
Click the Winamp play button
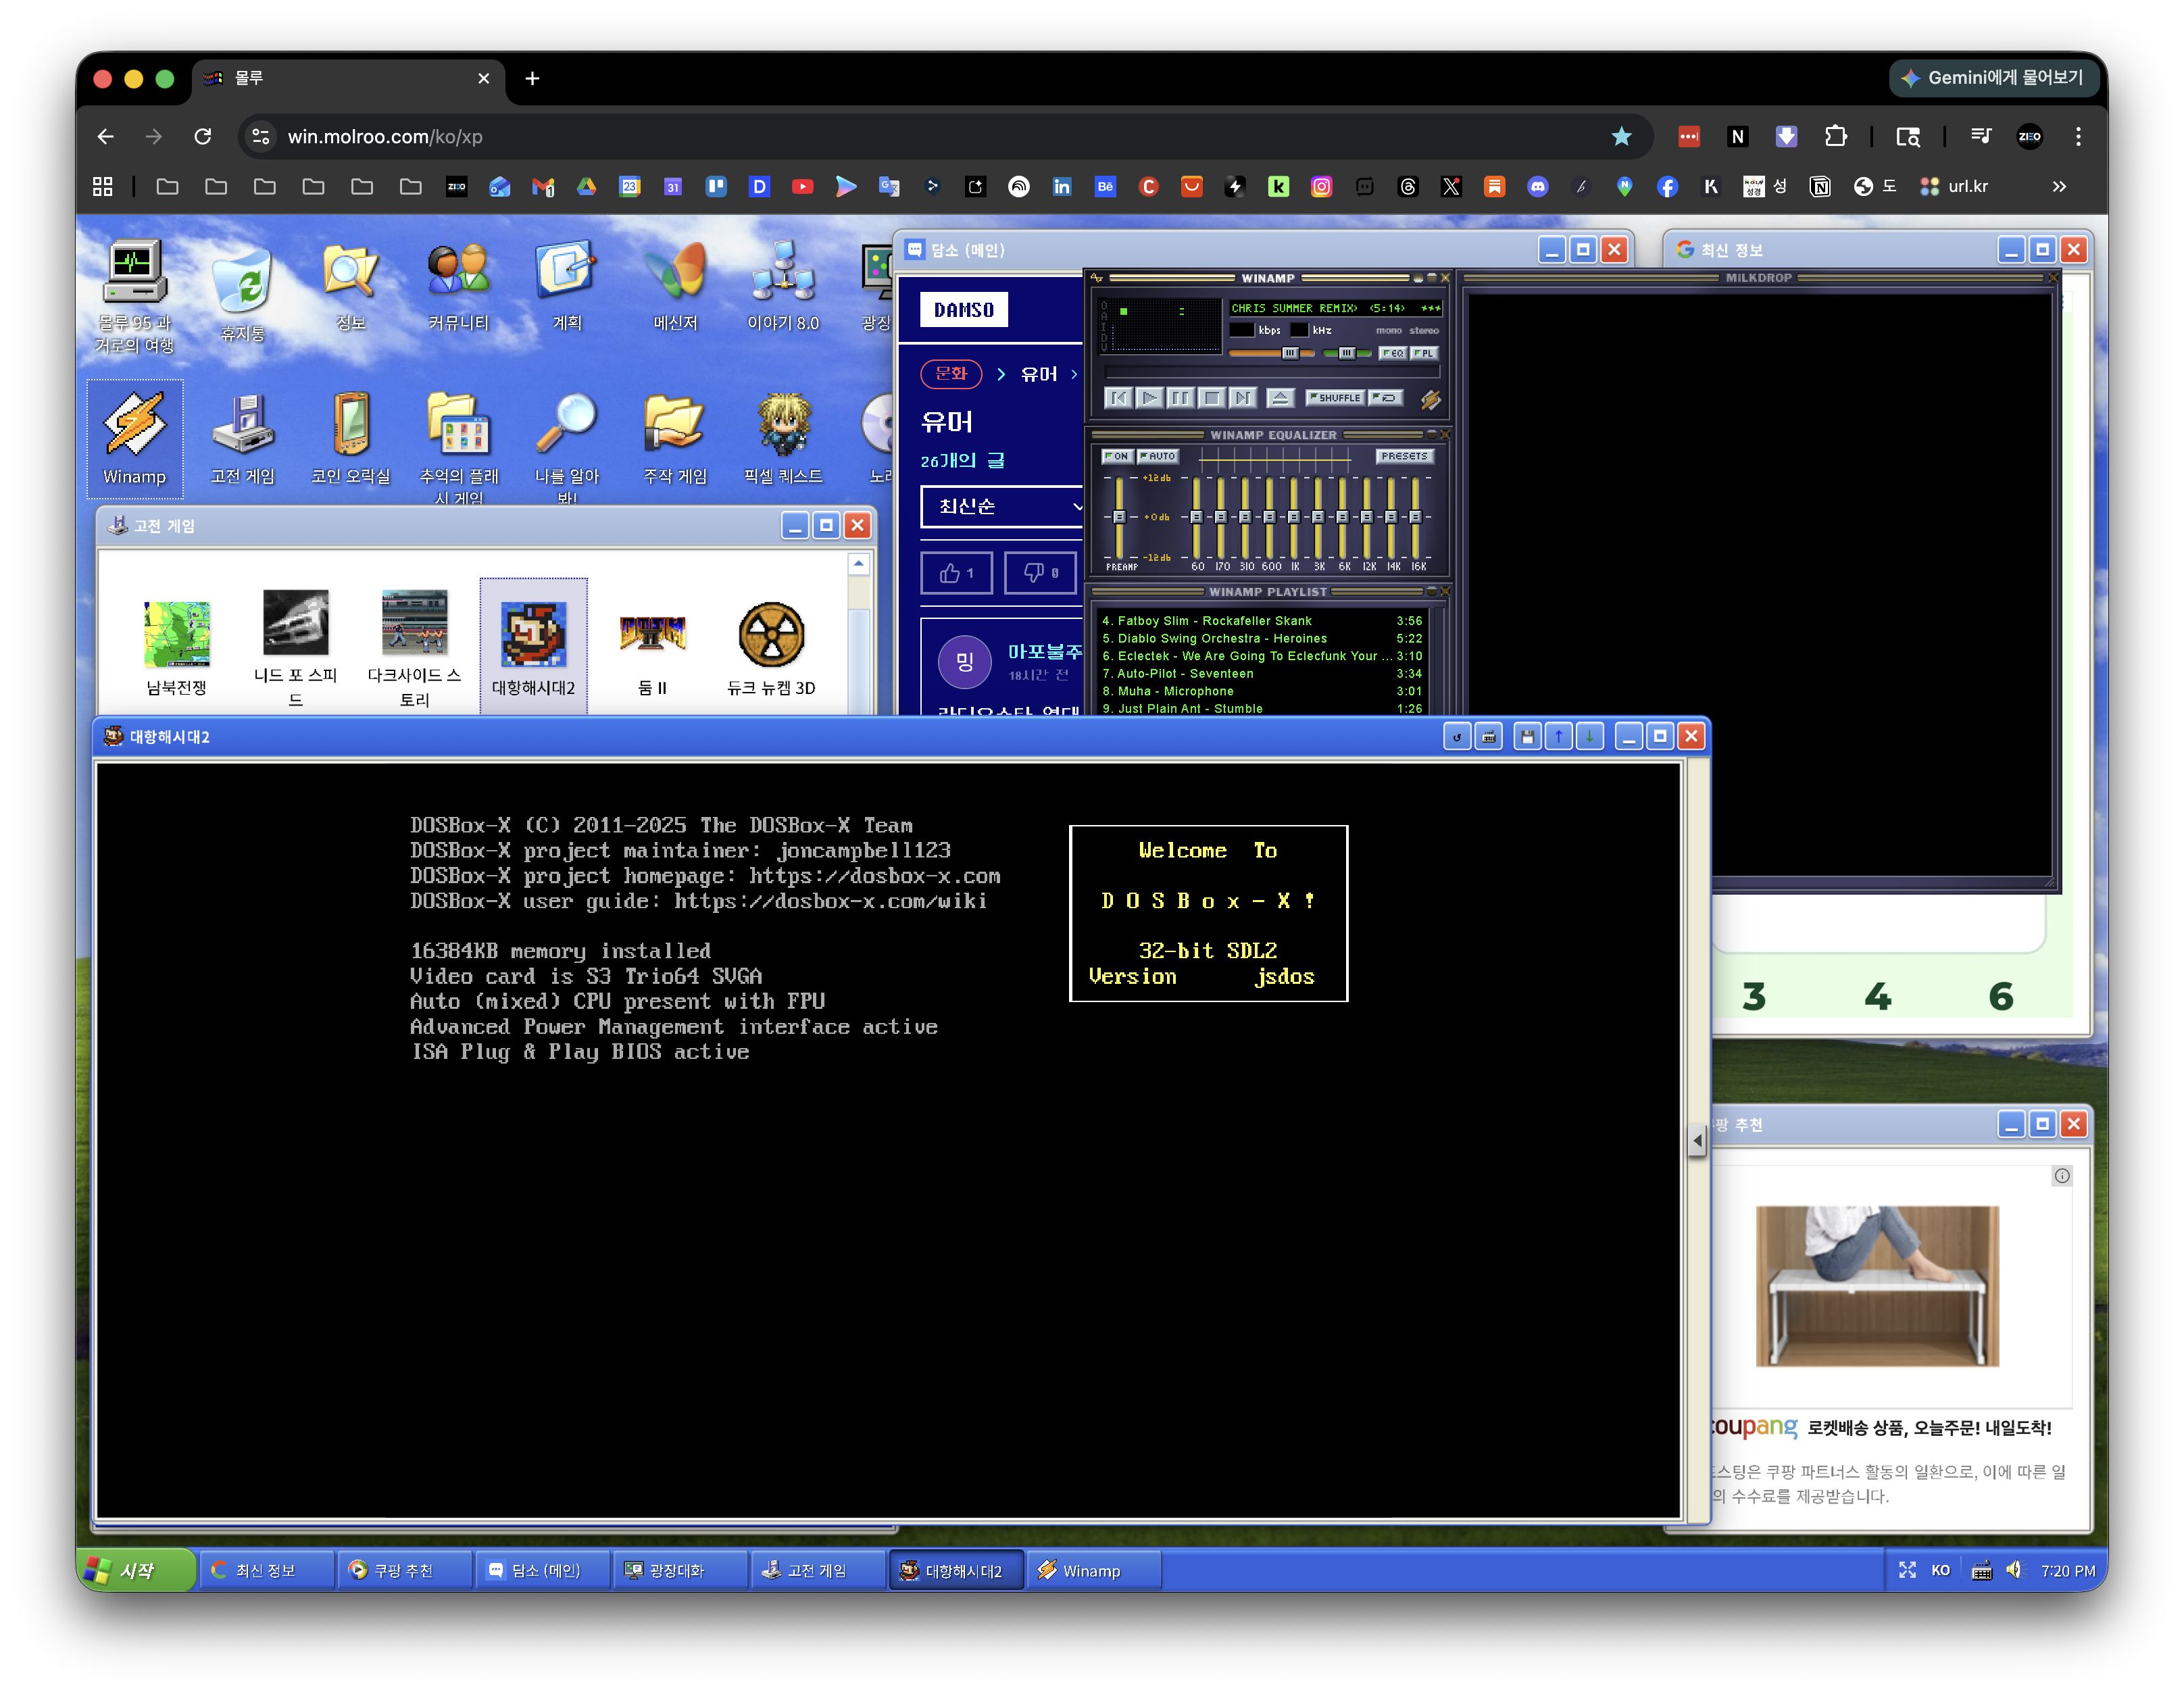pyautogui.click(x=1150, y=398)
